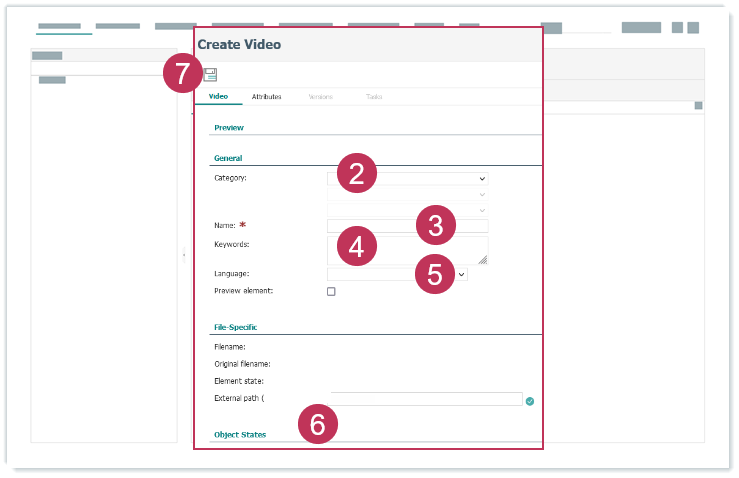Click the External path input field
Viewport: 739px width, 478px height.
point(426,399)
